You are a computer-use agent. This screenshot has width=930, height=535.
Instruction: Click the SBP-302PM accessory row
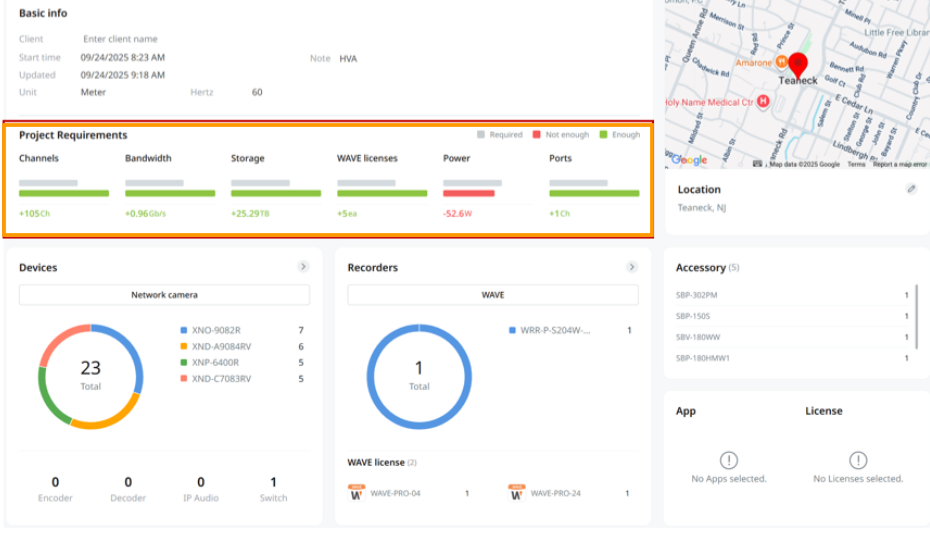pyautogui.click(x=792, y=295)
